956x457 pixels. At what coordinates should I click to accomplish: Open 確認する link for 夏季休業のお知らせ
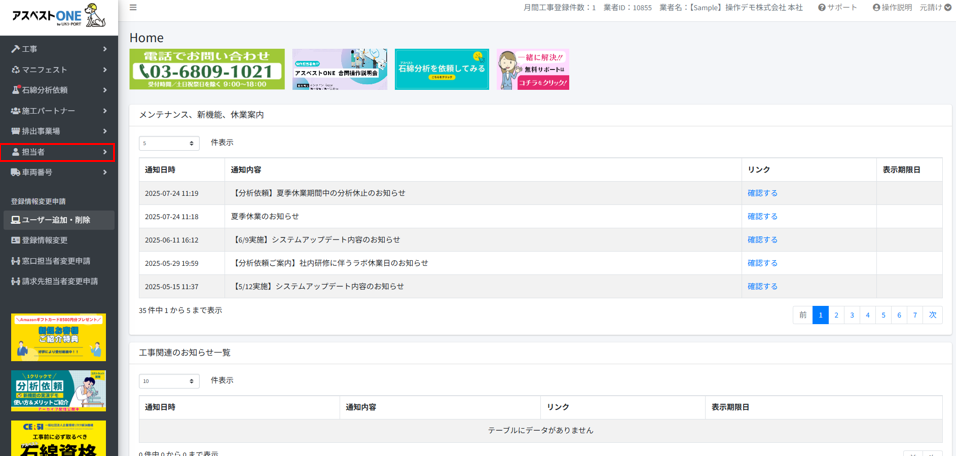(762, 216)
